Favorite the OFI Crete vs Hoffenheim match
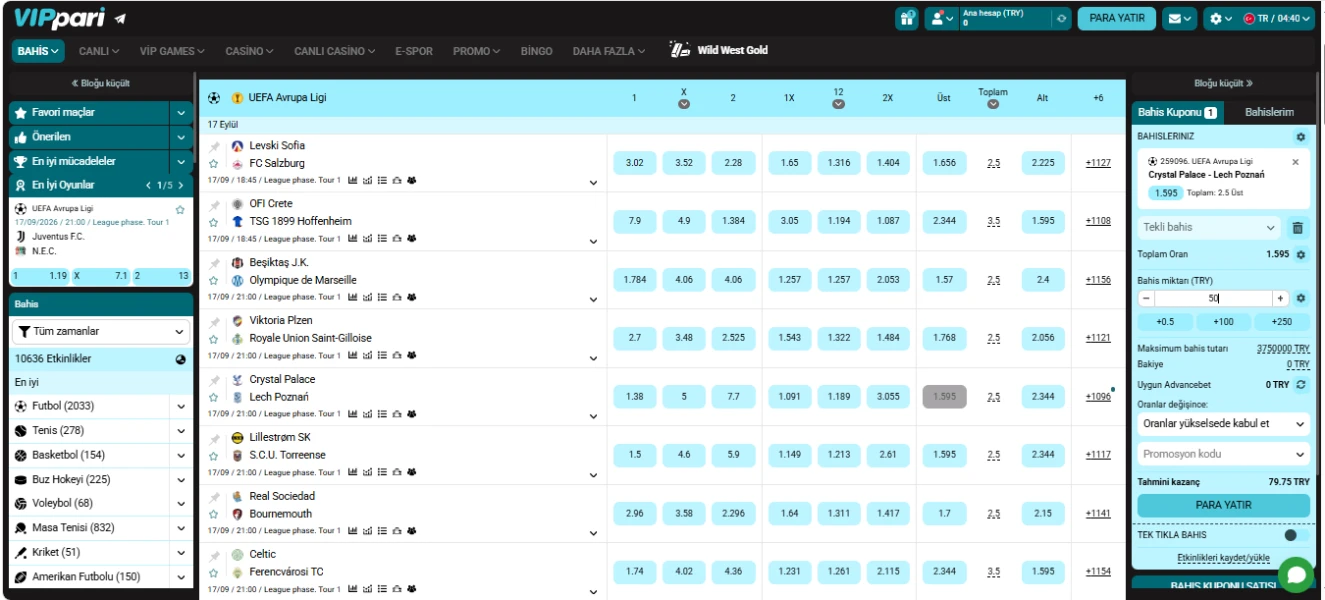Screen dimensions: 1325x600 point(214,221)
